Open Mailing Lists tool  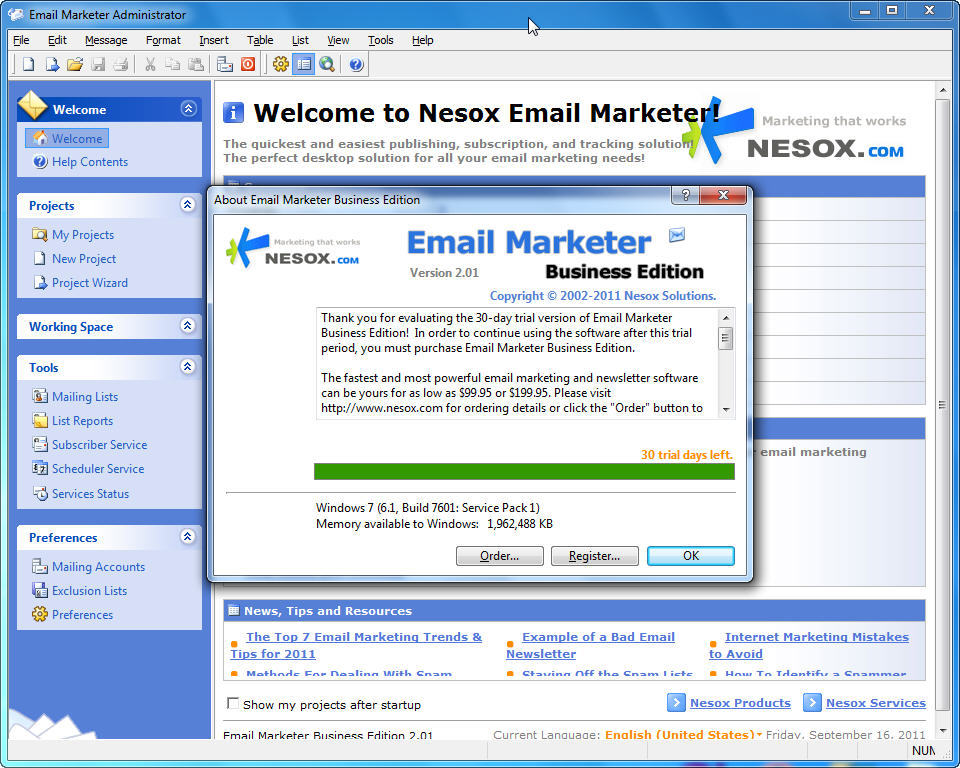pyautogui.click(x=75, y=396)
